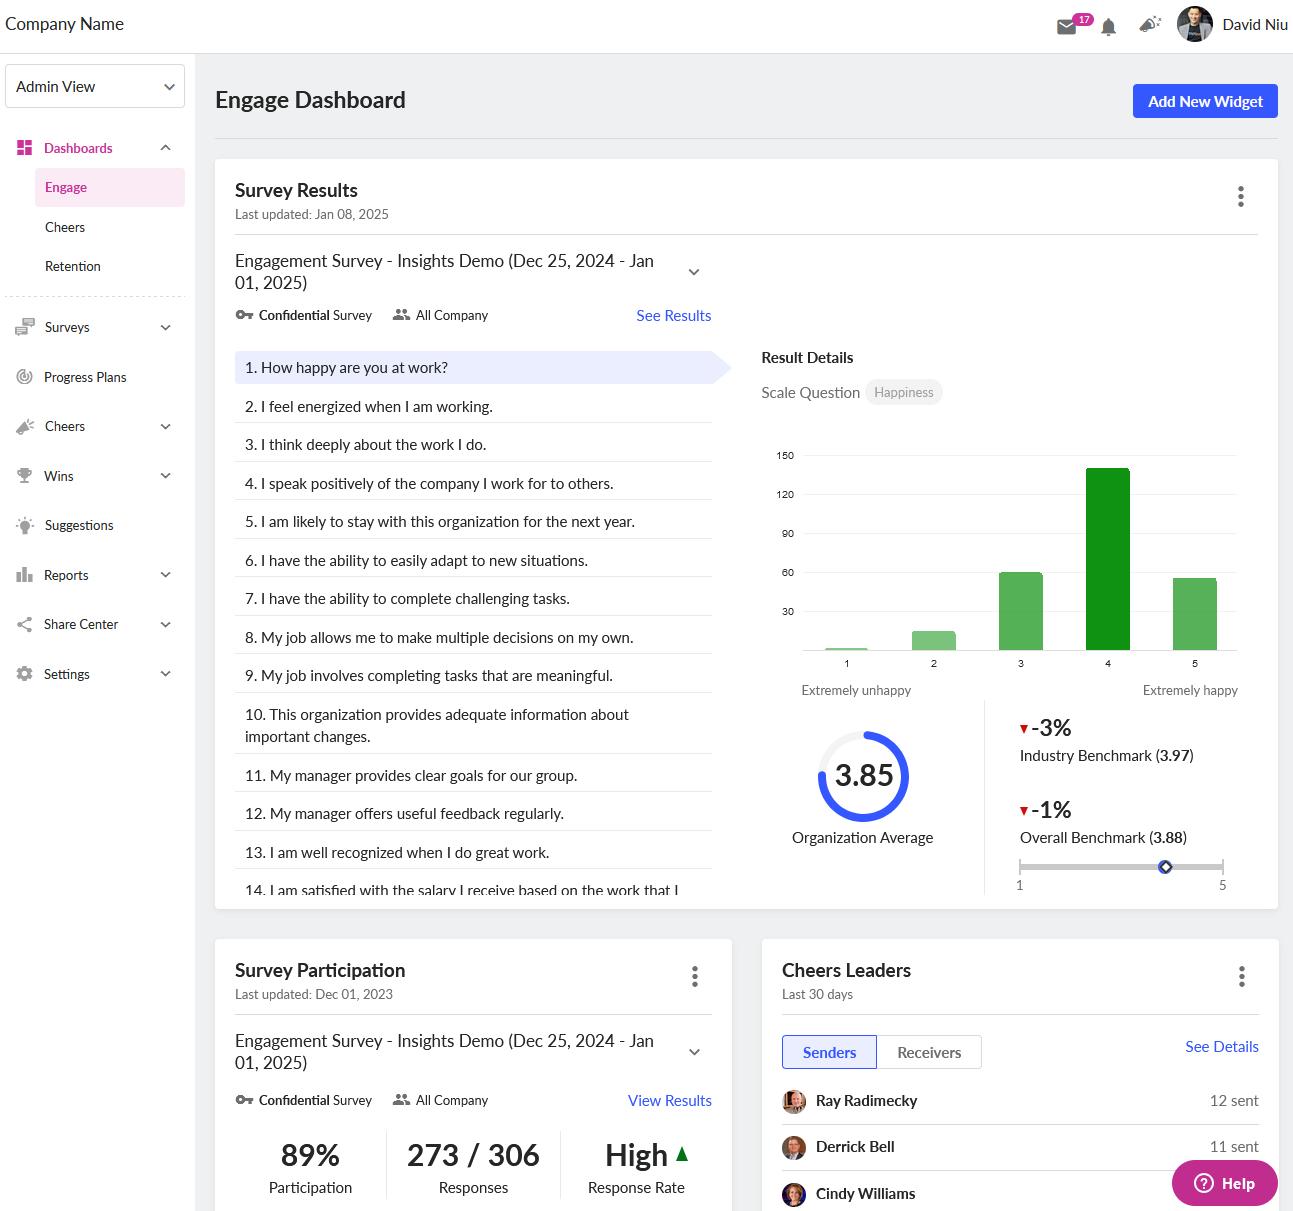
Task: Click the announcements megaphone icon
Action: pos(1150,23)
